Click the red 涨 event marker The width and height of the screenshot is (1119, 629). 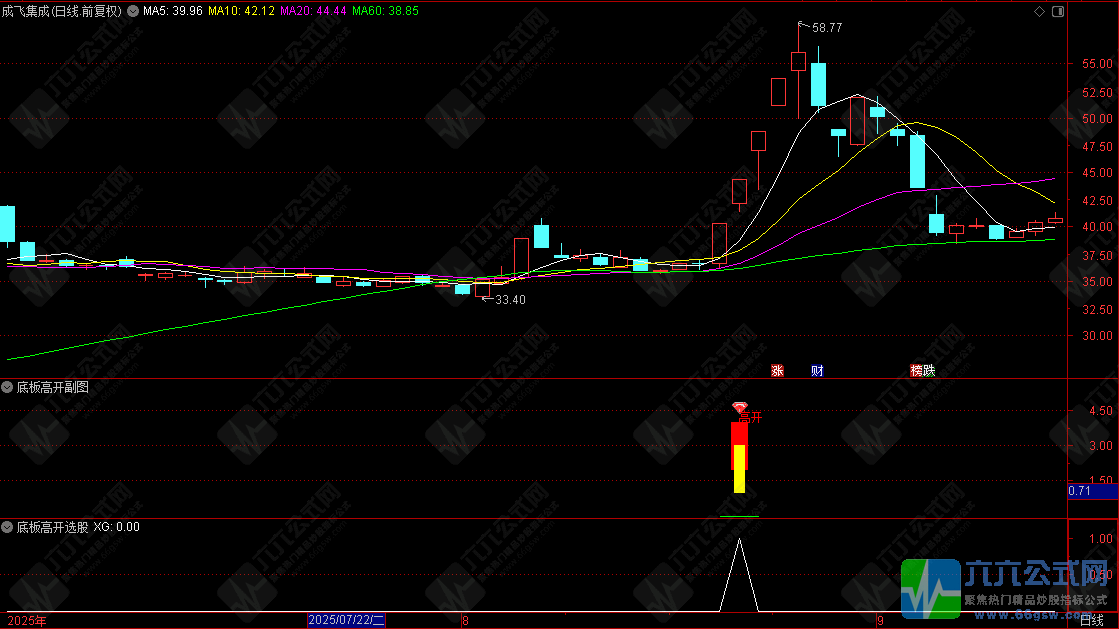click(777, 371)
